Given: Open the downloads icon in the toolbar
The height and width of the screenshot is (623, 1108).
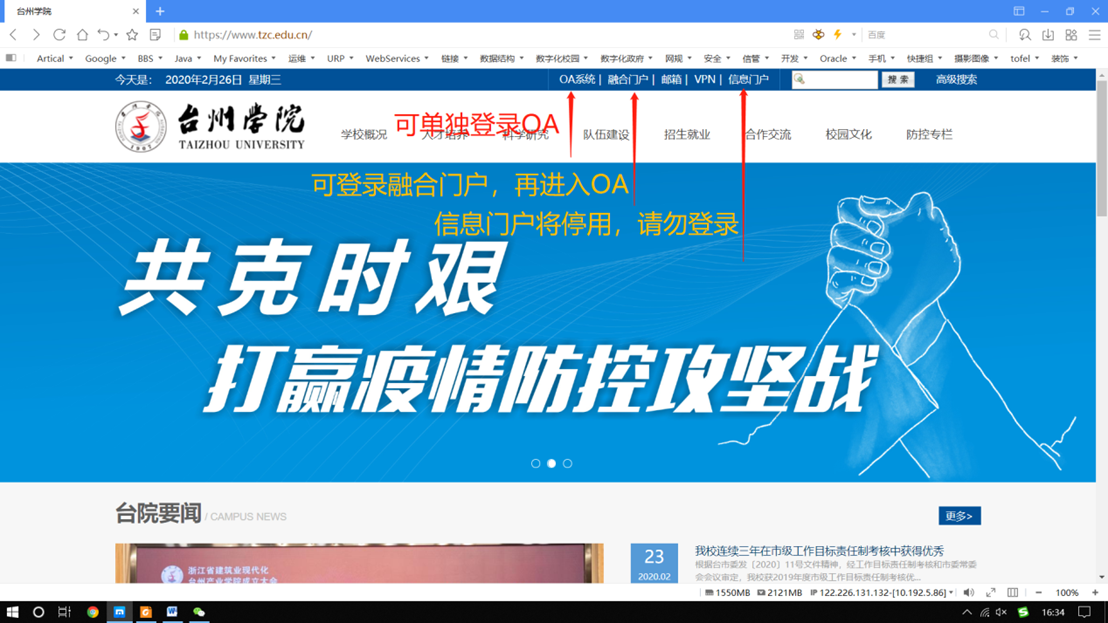Looking at the screenshot, I should tap(1047, 35).
